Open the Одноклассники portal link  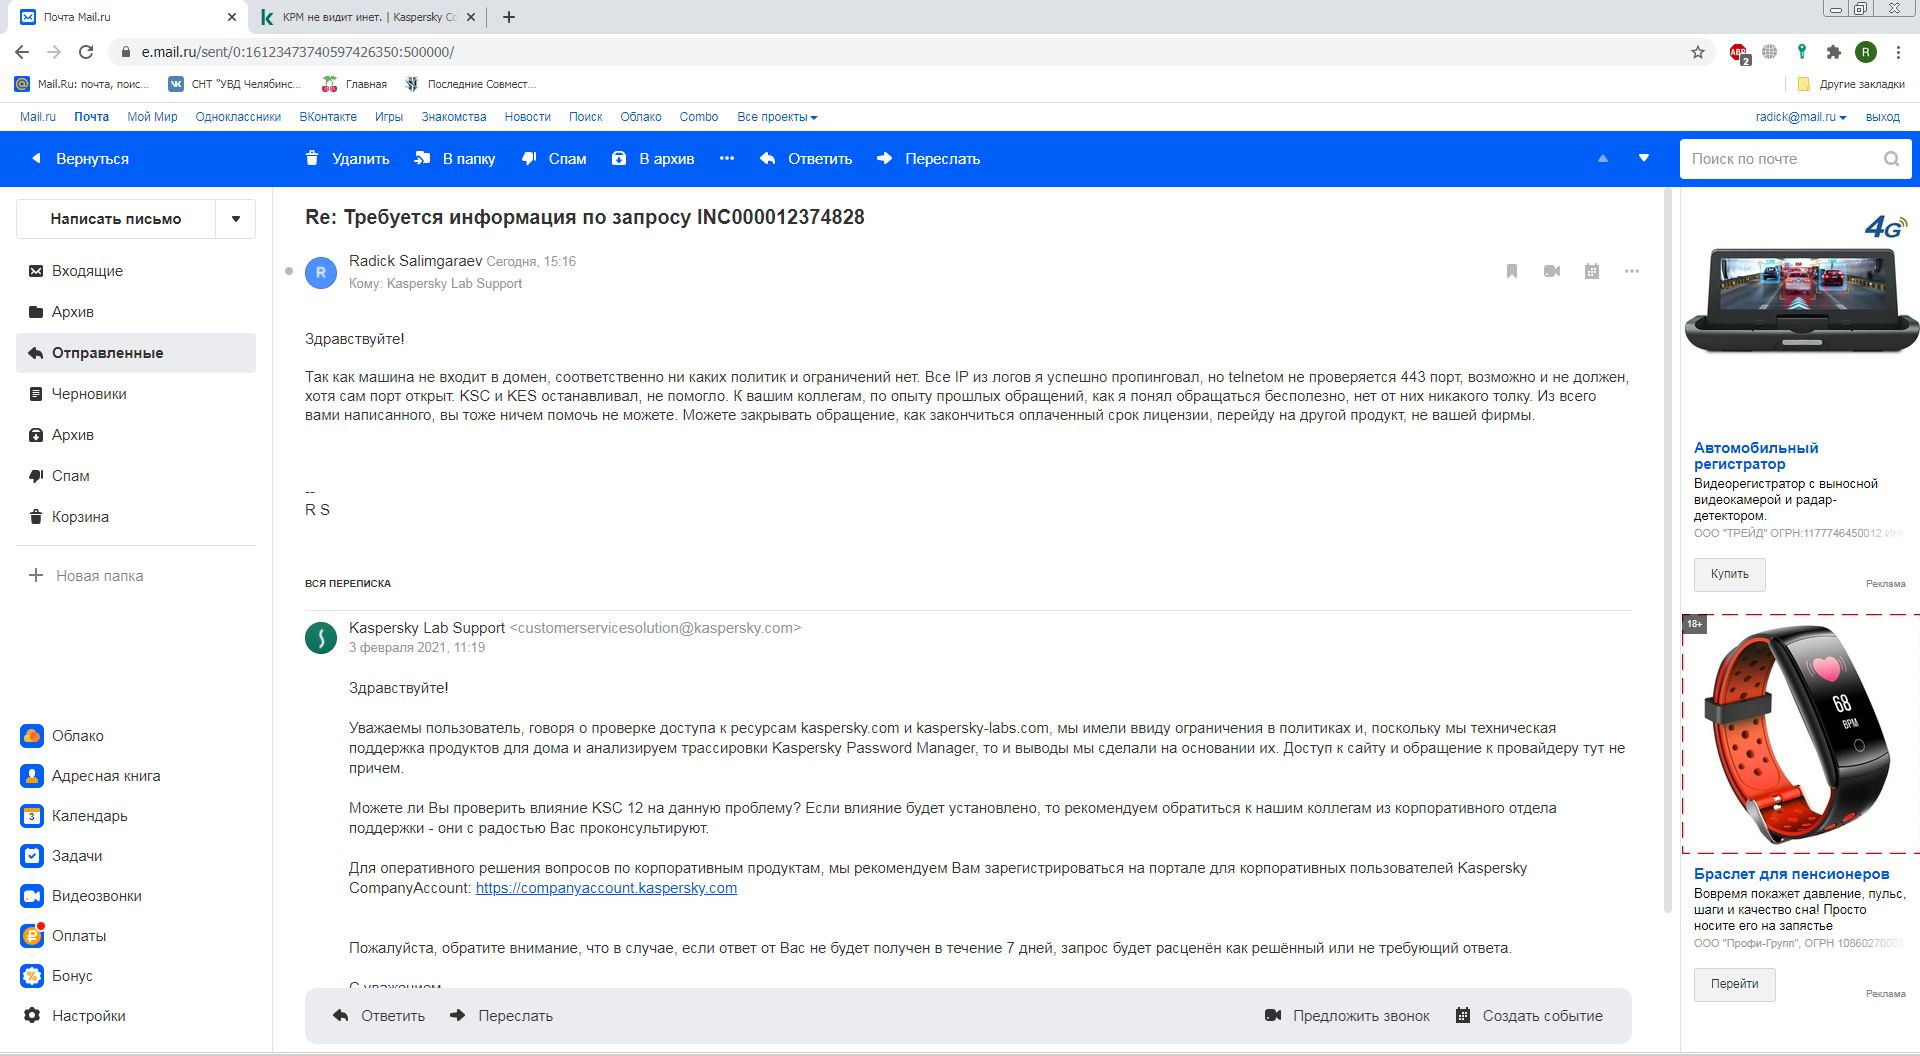pos(238,117)
